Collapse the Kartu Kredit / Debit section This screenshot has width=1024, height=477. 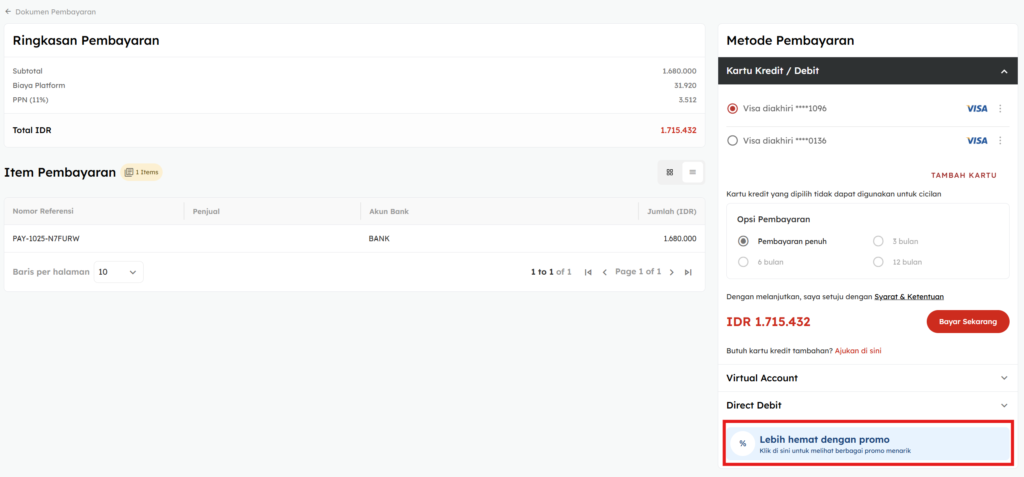pos(1003,71)
